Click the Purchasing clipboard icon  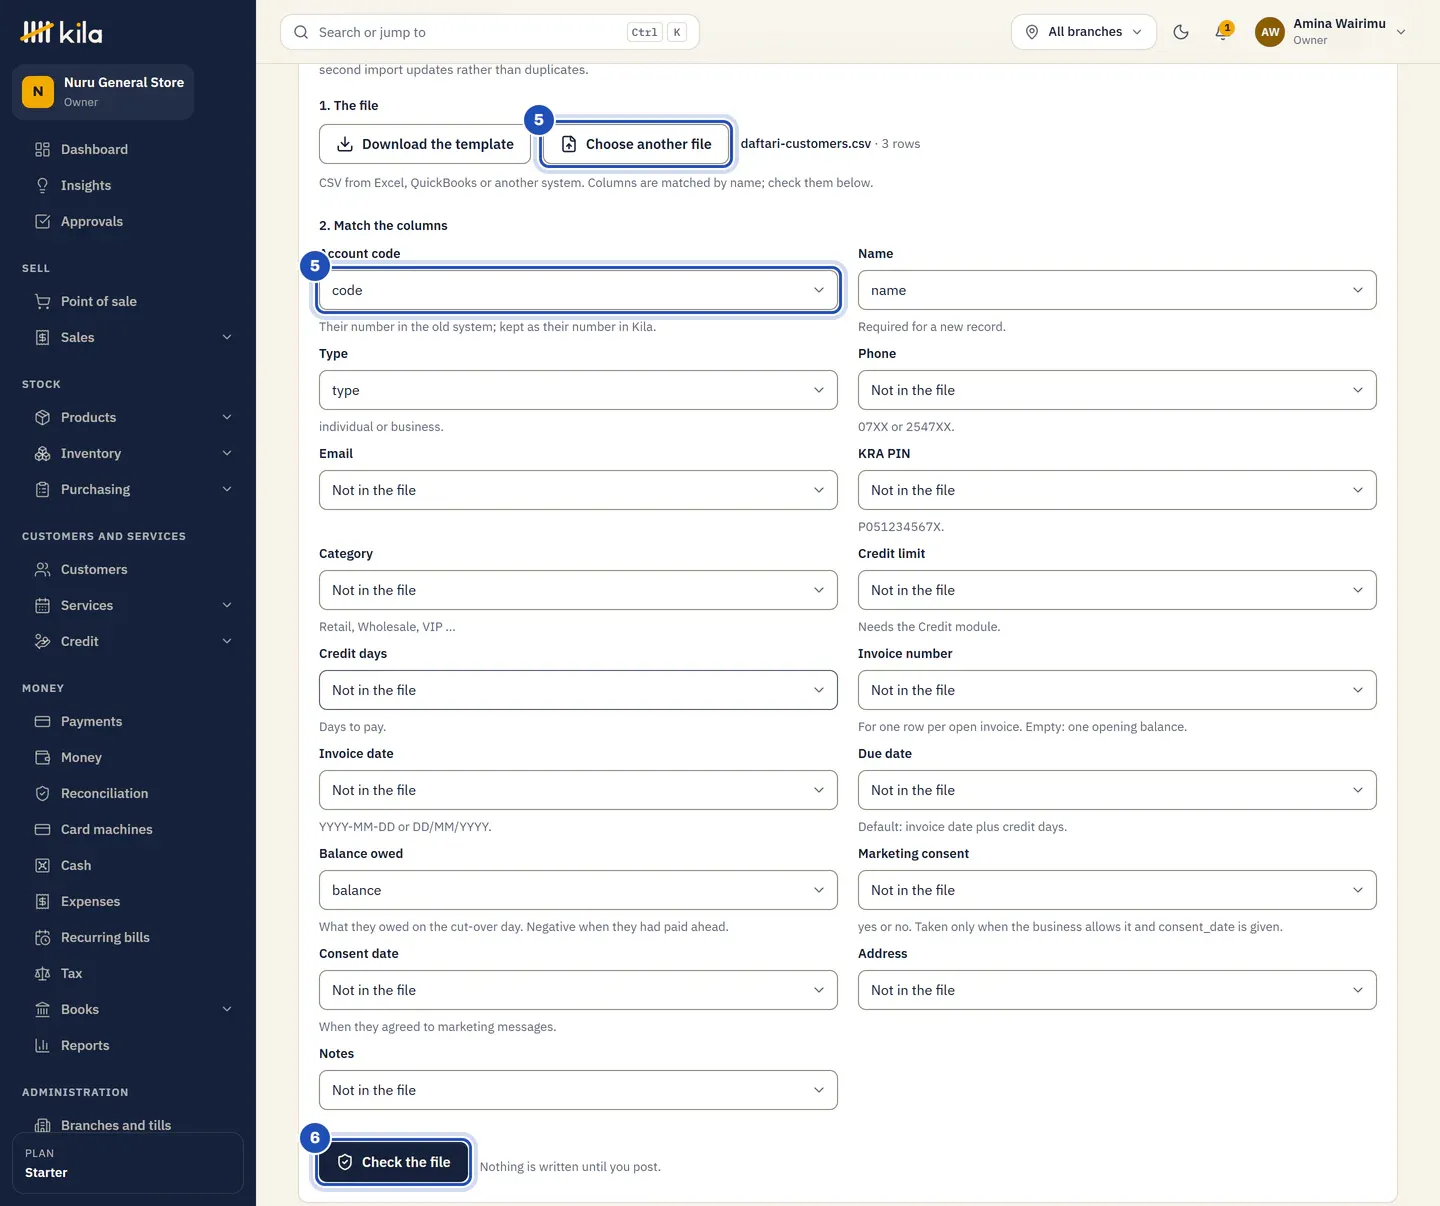tap(42, 489)
